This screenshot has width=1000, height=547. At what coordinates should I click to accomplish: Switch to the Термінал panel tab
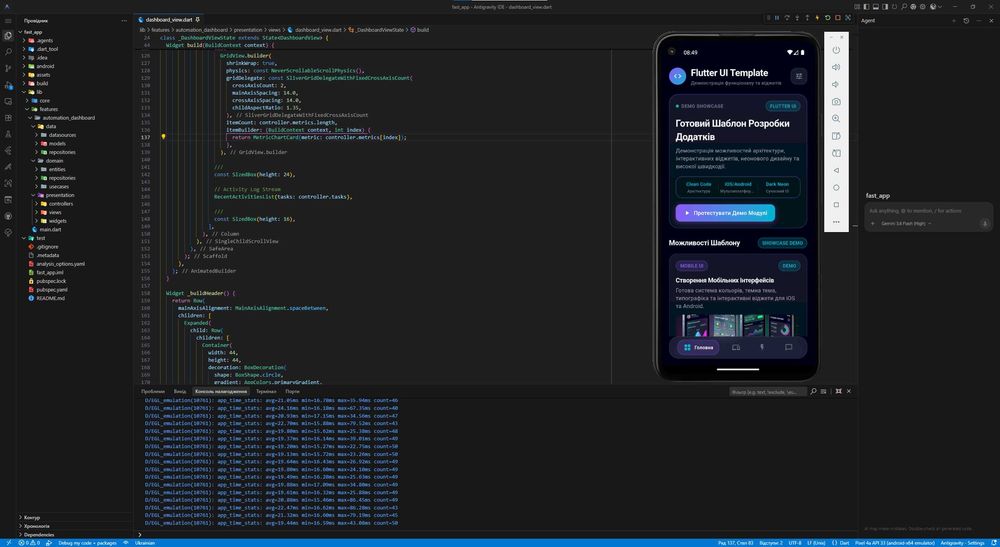point(266,391)
